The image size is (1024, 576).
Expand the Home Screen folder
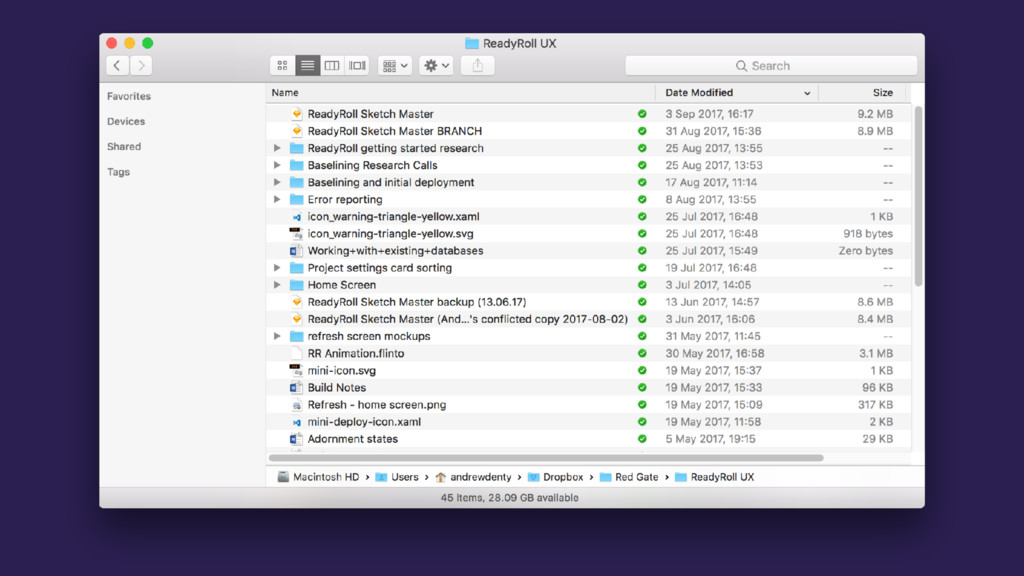277,285
